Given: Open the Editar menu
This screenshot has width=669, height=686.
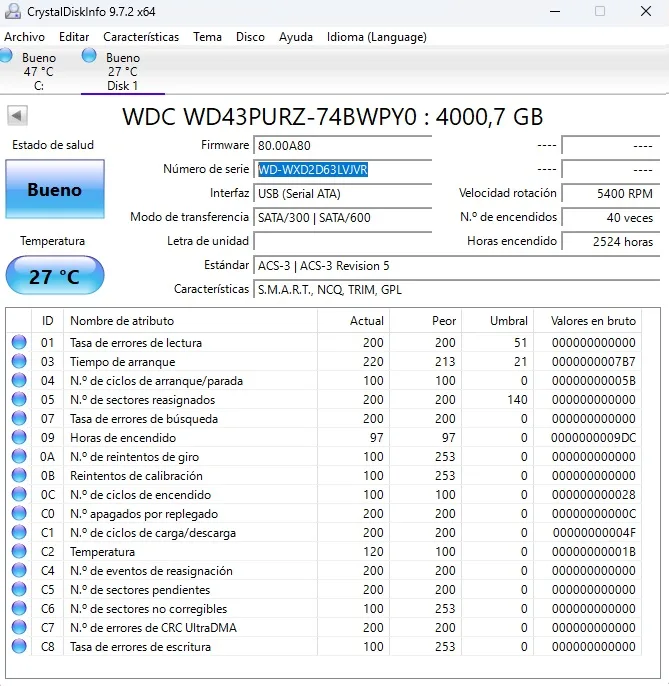Looking at the screenshot, I should 74,37.
